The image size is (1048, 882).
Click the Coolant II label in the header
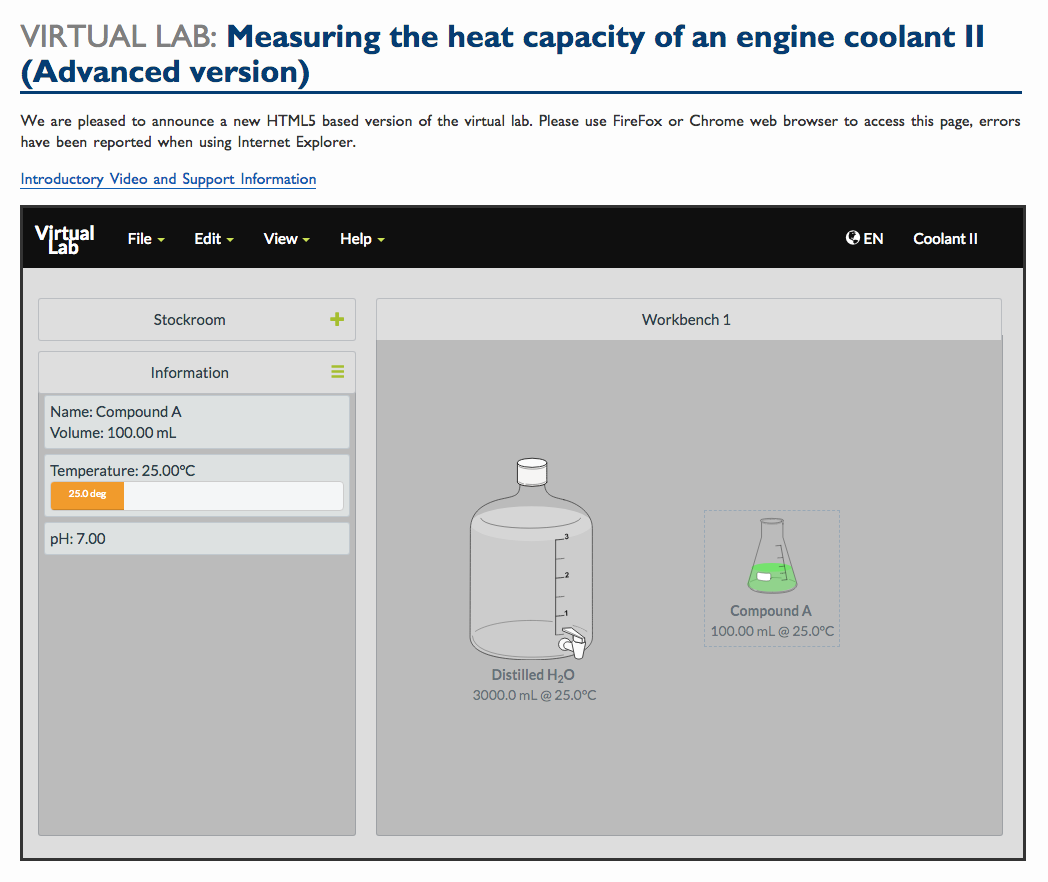(945, 238)
